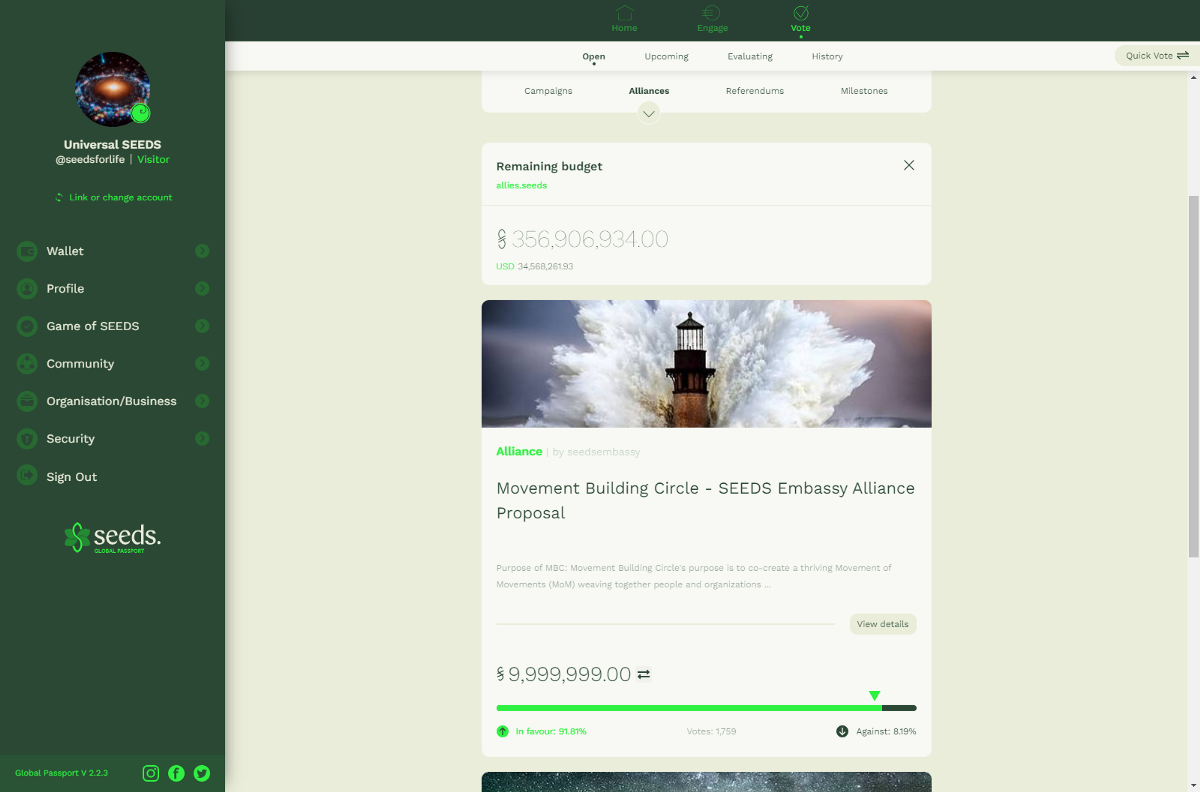This screenshot has height=792, width=1200.
Task: Click the currency swap icon beside 9,999,999.00
Action: [x=644, y=674]
